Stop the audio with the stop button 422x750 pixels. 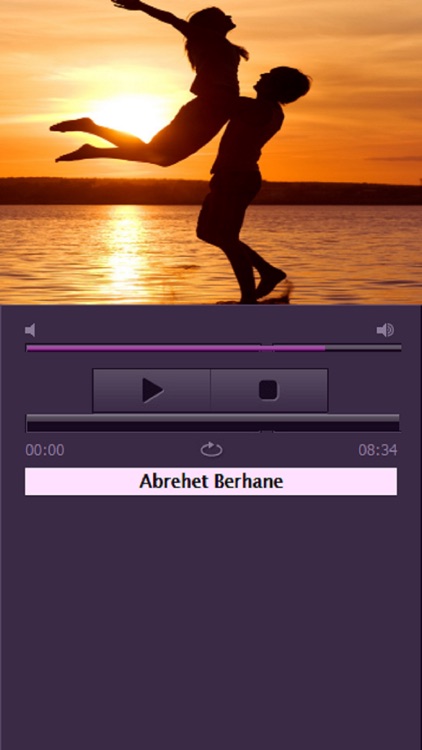pyautogui.click(x=269, y=390)
